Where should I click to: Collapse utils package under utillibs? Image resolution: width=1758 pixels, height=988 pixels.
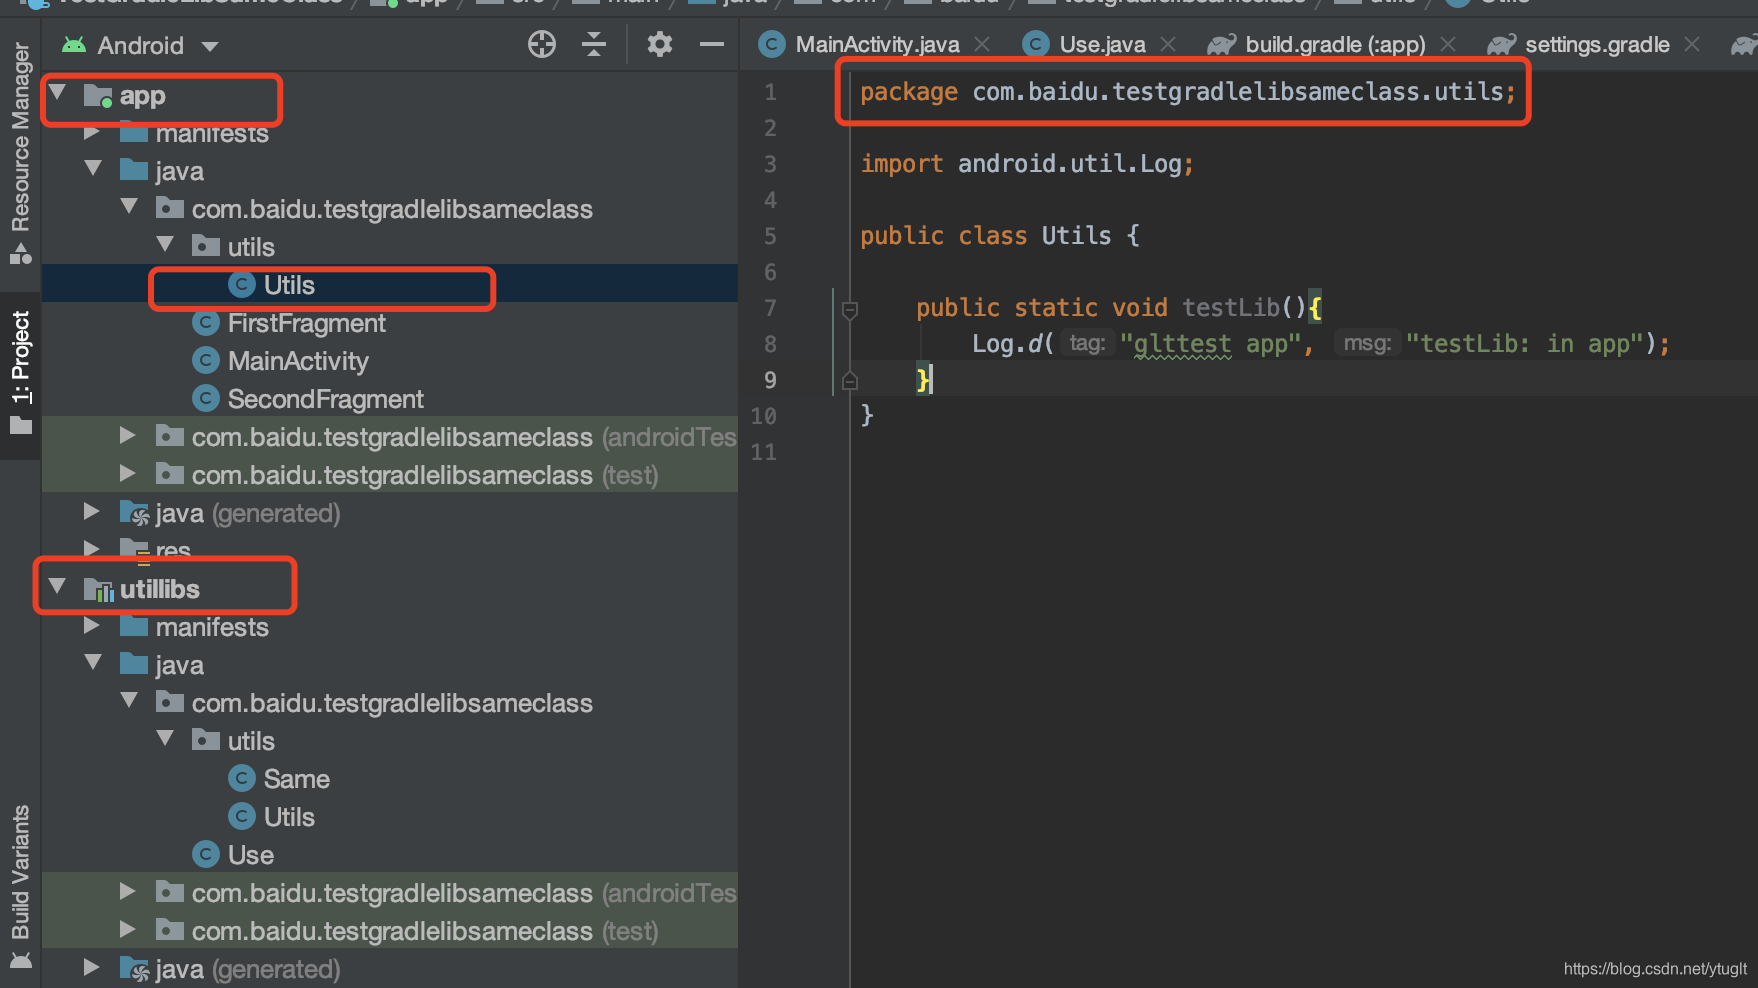[165, 738]
